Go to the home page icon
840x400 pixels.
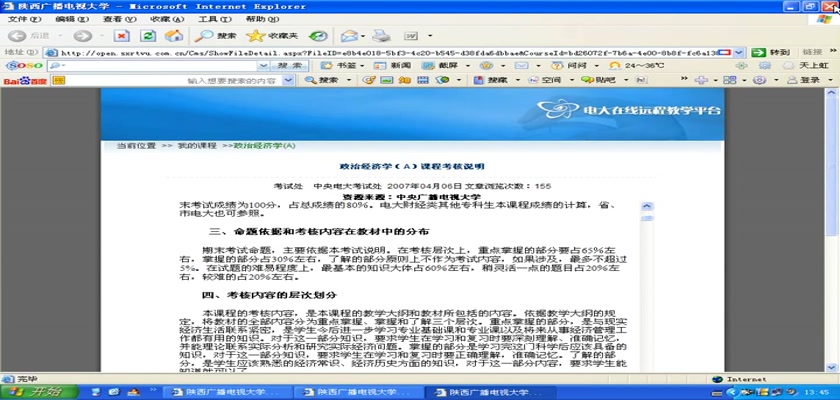pos(174,36)
